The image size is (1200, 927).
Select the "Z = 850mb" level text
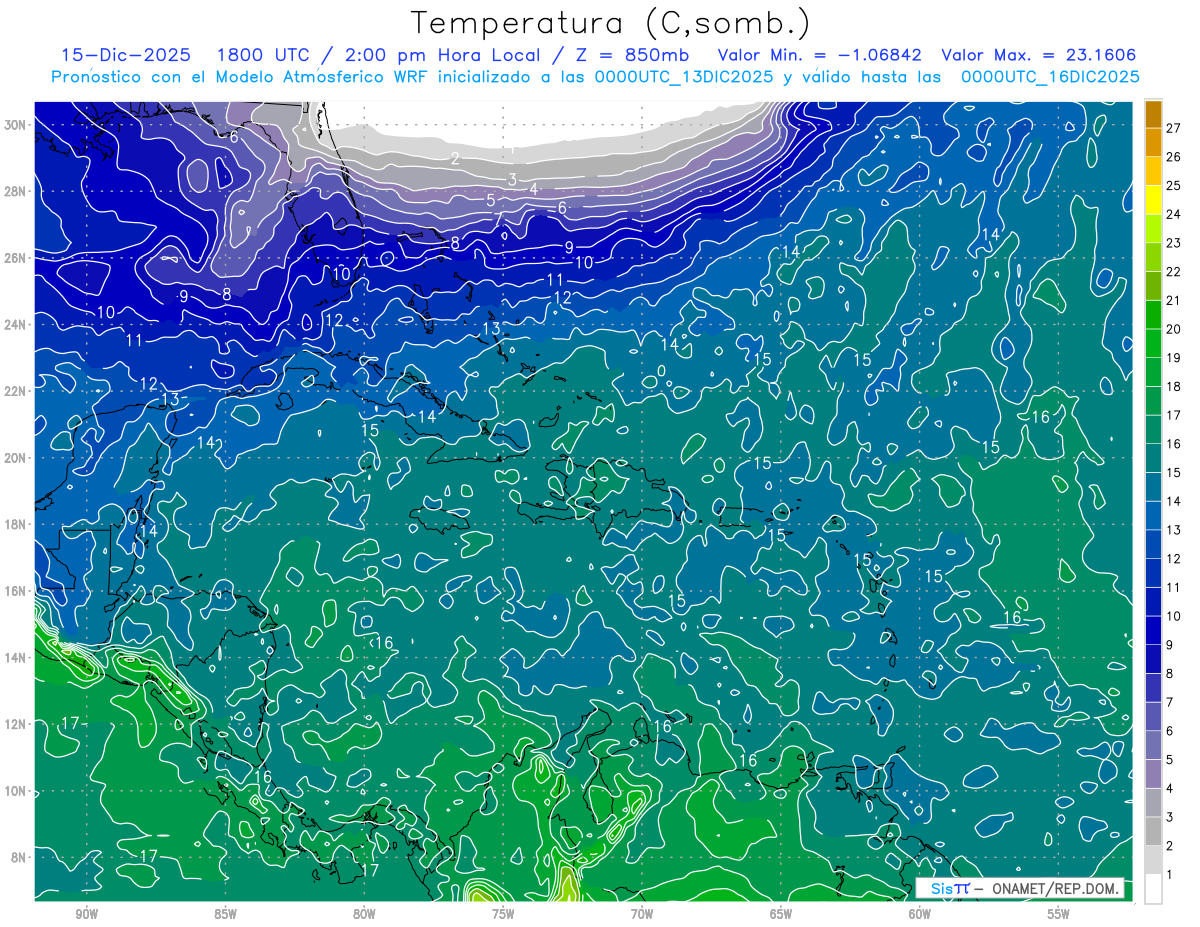point(635,55)
